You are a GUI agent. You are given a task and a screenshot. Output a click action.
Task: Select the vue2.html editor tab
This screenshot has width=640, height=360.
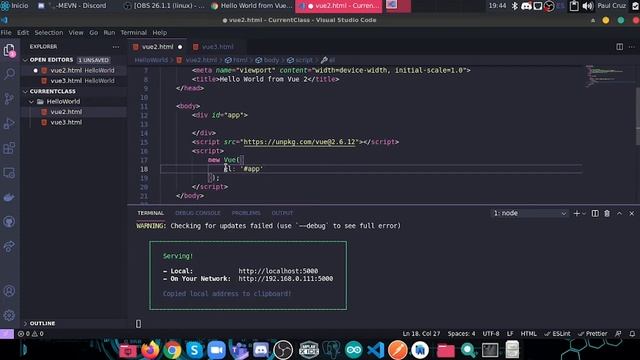click(157, 47)
